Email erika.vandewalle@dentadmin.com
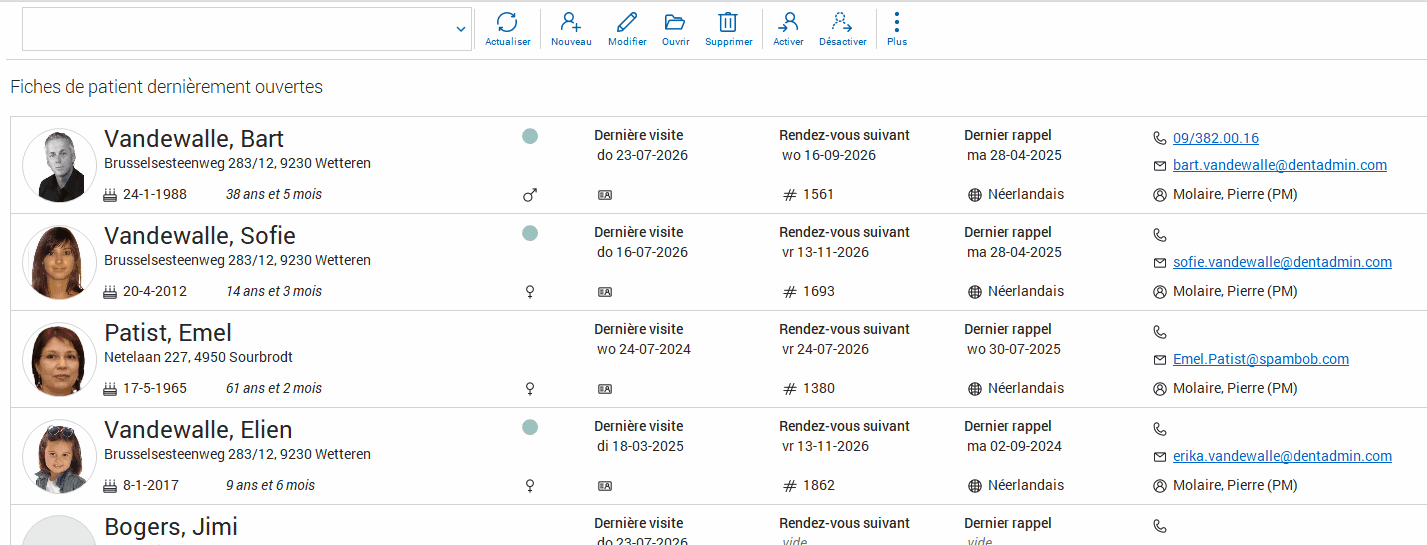Viewport: 1427px width, 545px height. click(x=1282, y=456)
